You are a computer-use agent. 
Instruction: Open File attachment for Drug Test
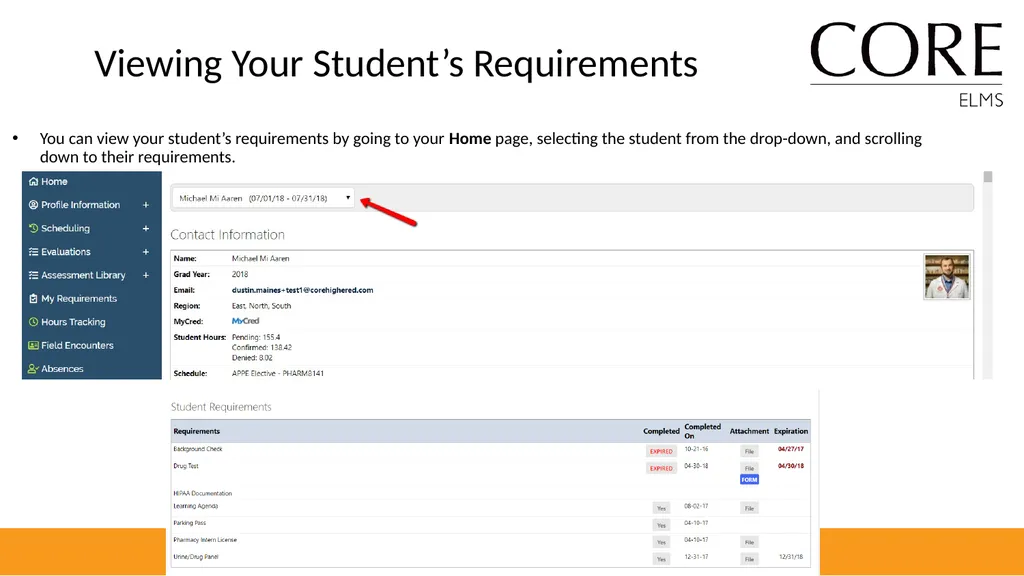[749, 468]
